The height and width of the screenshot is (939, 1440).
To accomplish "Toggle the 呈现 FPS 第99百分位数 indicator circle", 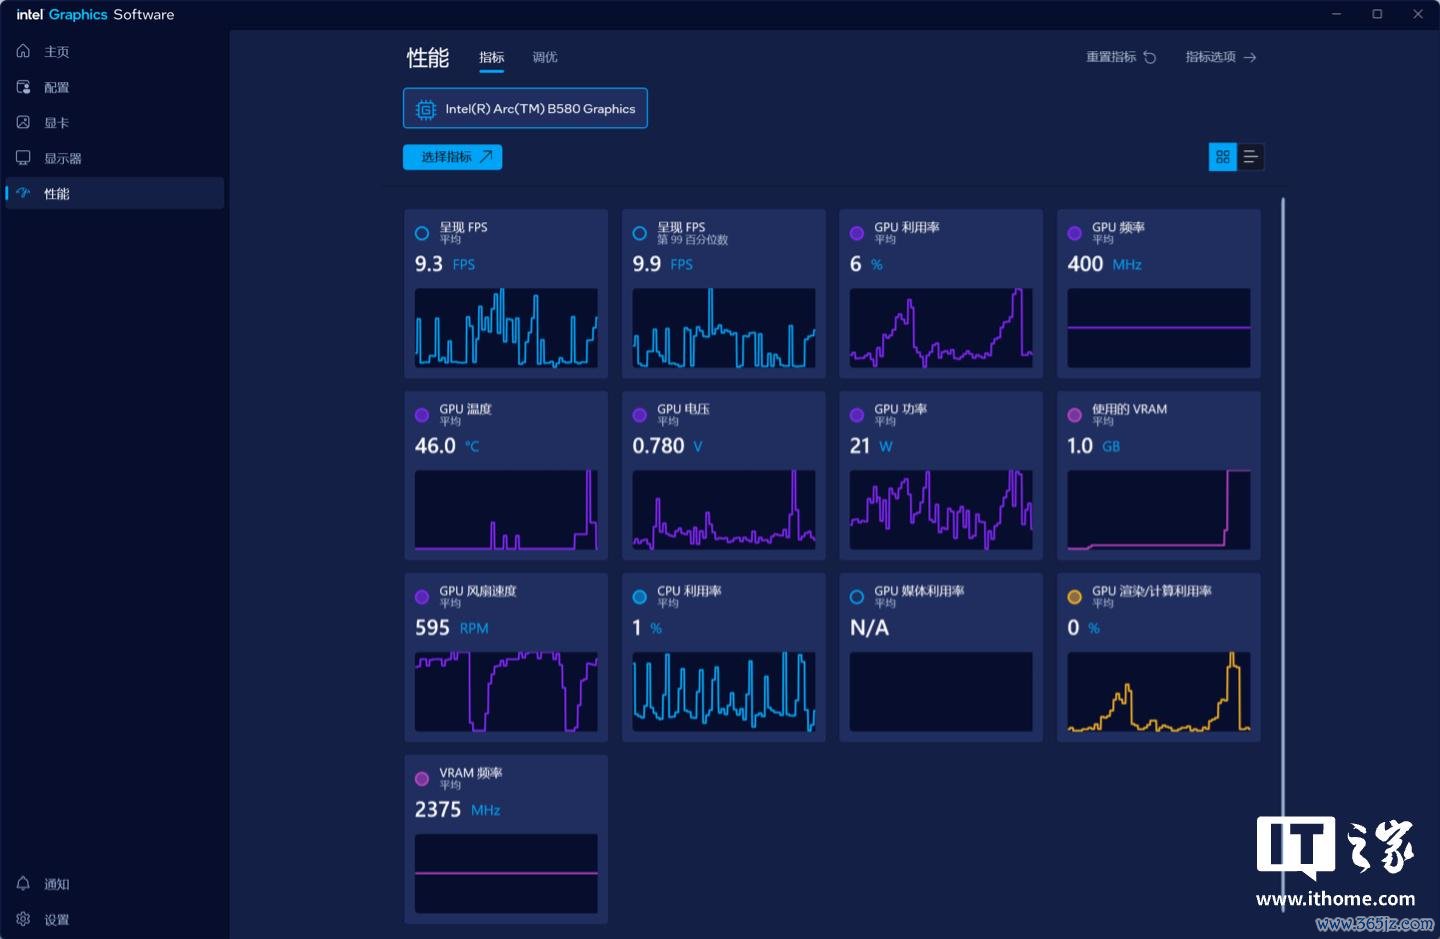I will (x=640, y=233).
